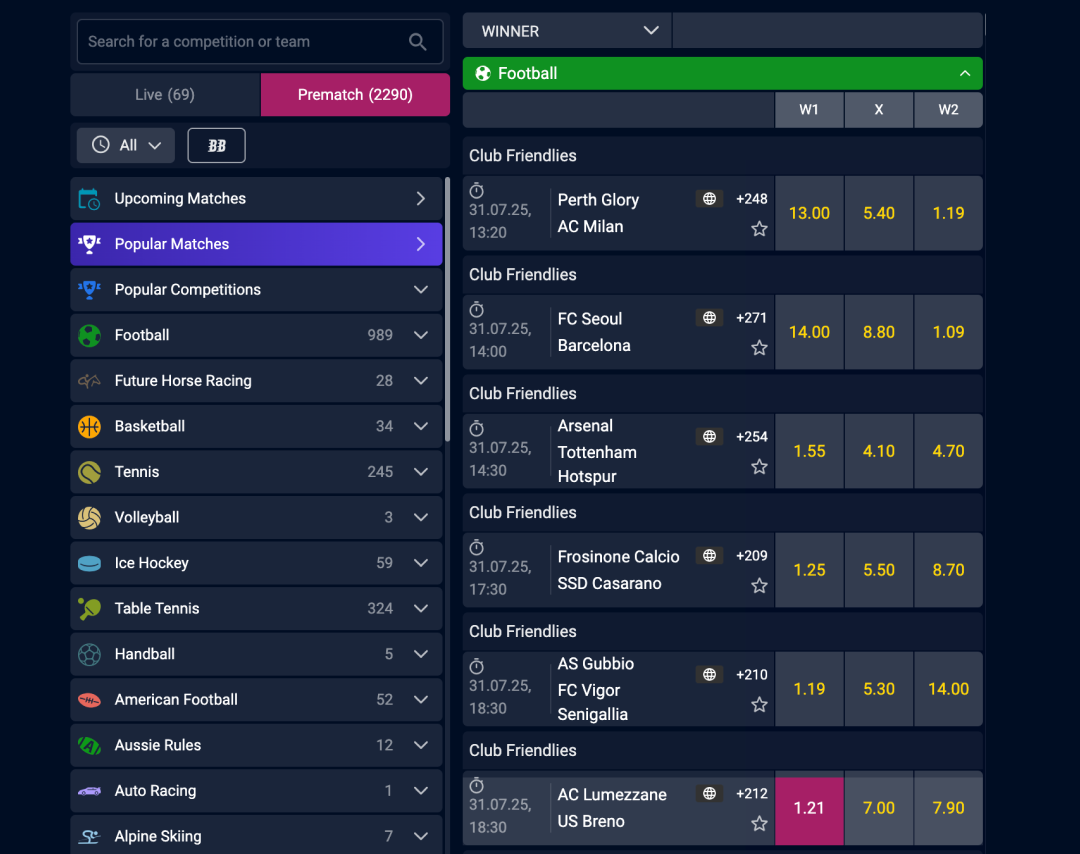Pick Arsenal W1 odds 1.55
Viewport: 1080px width, 854px height.
click(x=809, y=452)
